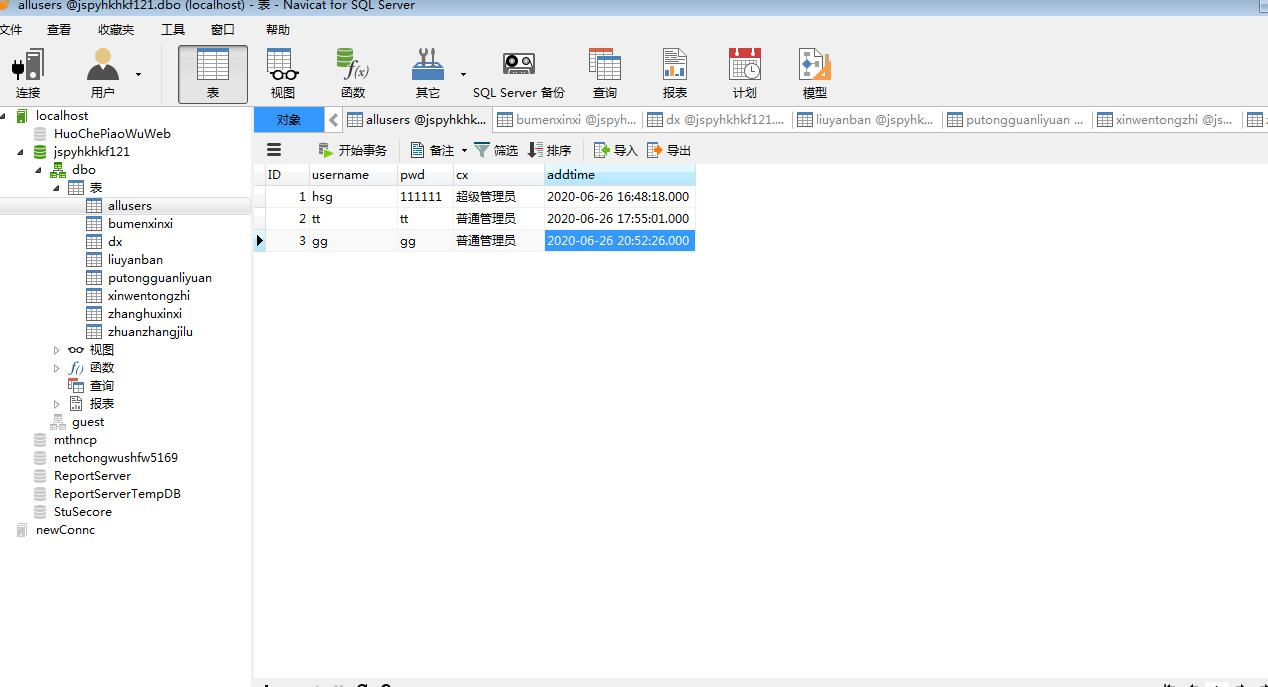The image size is (1268, 687).
Task: Open the 报表 report toolbar icon
Action: pyautogui.click(x=675, y=74)
